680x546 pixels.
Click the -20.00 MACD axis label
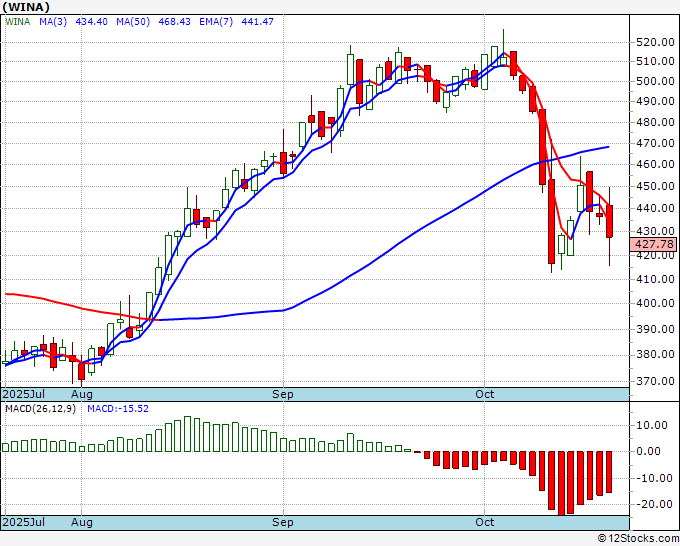coord(652,504)
